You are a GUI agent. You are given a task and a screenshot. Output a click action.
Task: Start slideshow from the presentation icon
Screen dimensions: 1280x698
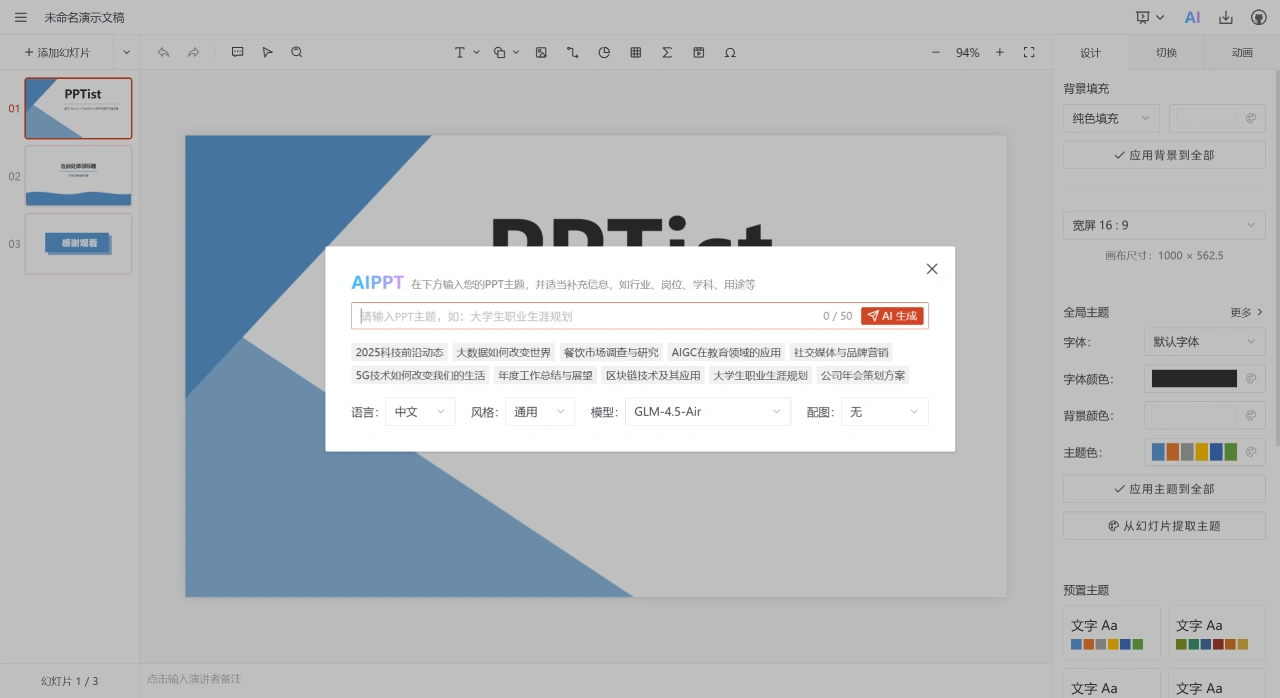(x=1143, y=17)
